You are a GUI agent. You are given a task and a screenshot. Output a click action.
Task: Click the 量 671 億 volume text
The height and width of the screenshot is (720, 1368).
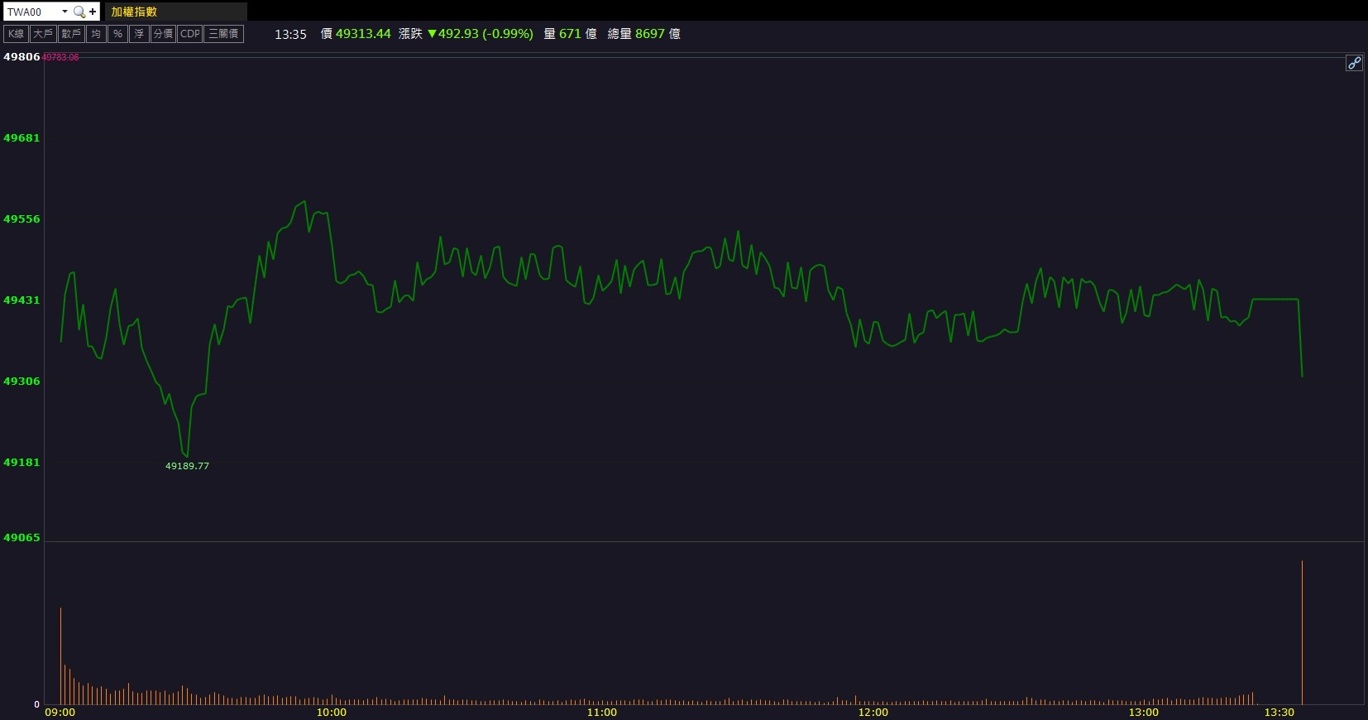[x=570, y=34]
